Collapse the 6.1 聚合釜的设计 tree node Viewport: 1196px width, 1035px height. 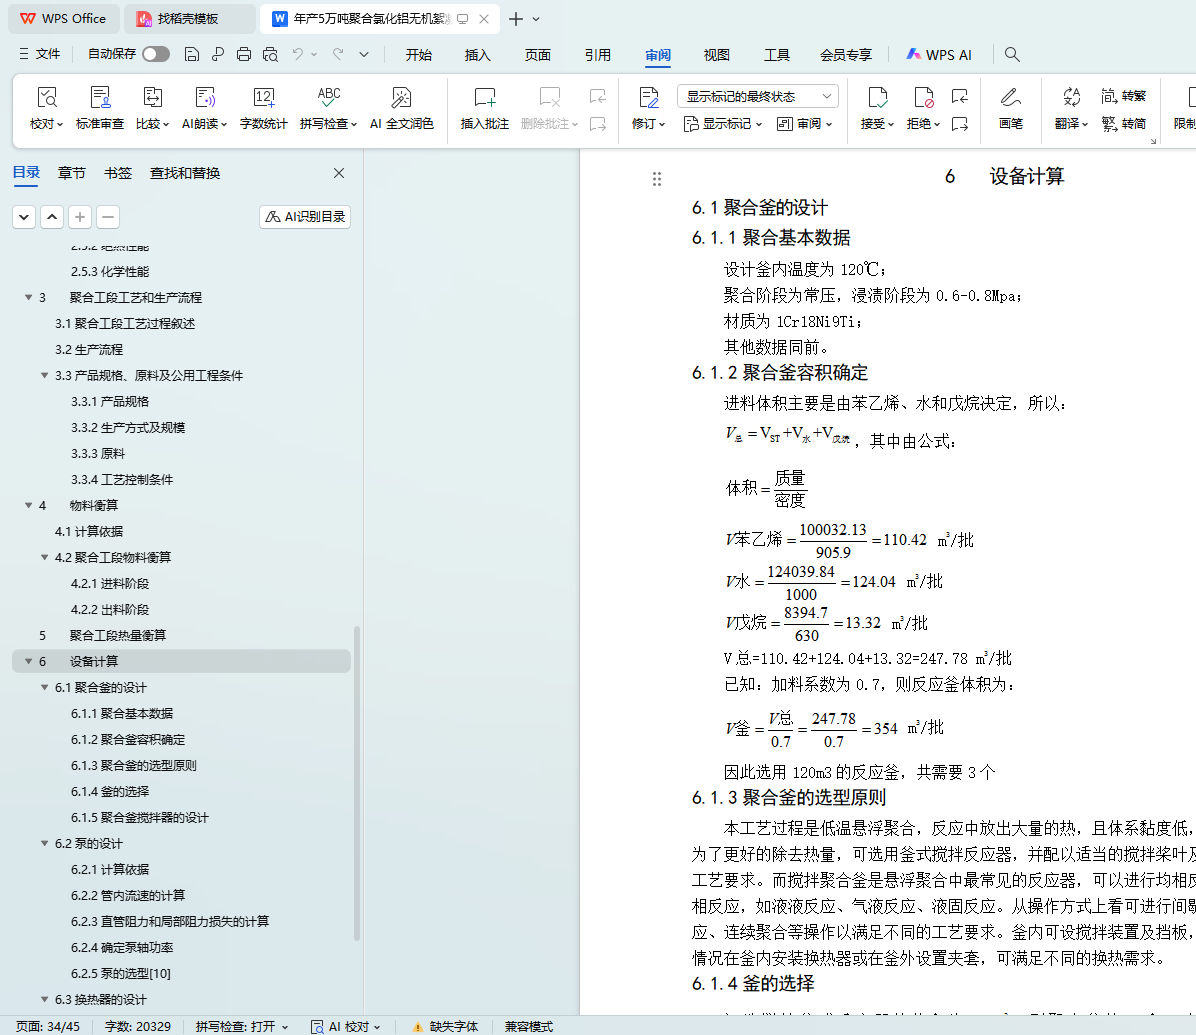45,688
